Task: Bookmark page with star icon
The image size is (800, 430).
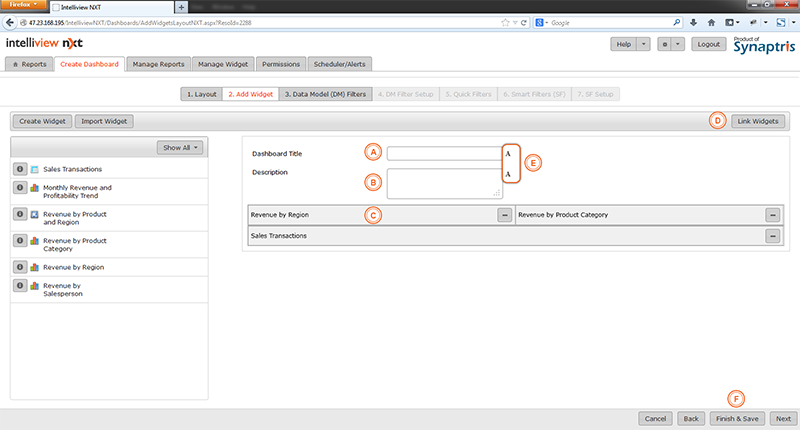Action: pos(505,22)
